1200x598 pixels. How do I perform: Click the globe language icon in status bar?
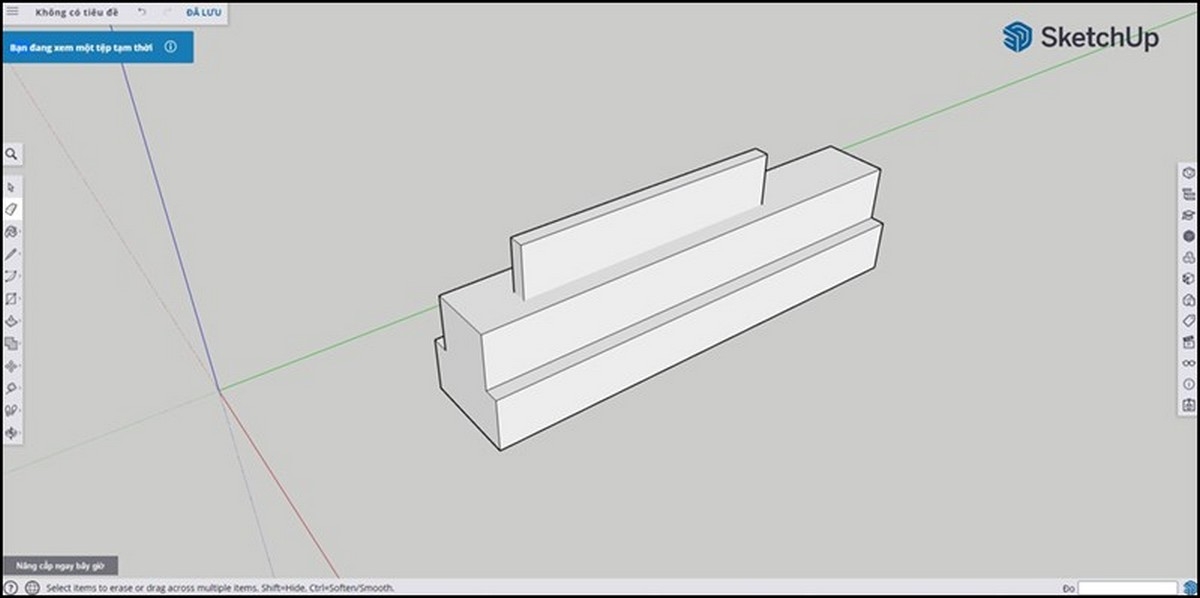tap(32, 588)
